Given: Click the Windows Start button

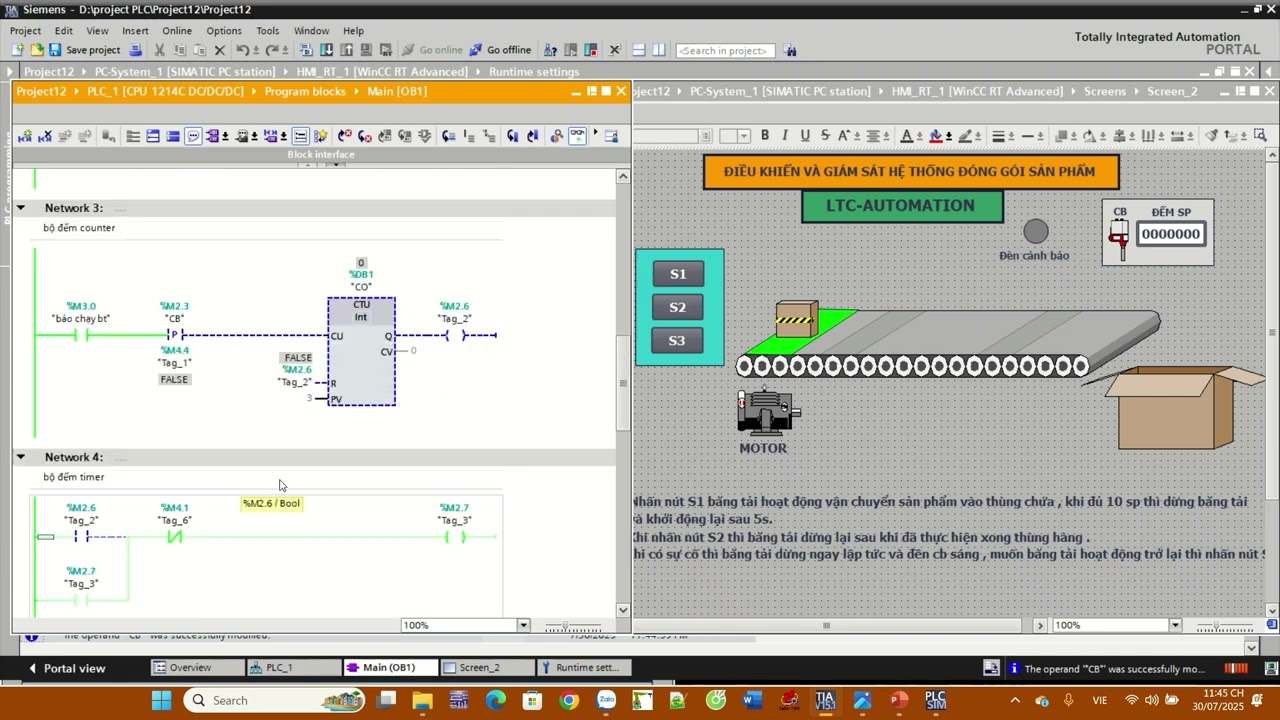Looking at the screenshot, I should point(161,700).
